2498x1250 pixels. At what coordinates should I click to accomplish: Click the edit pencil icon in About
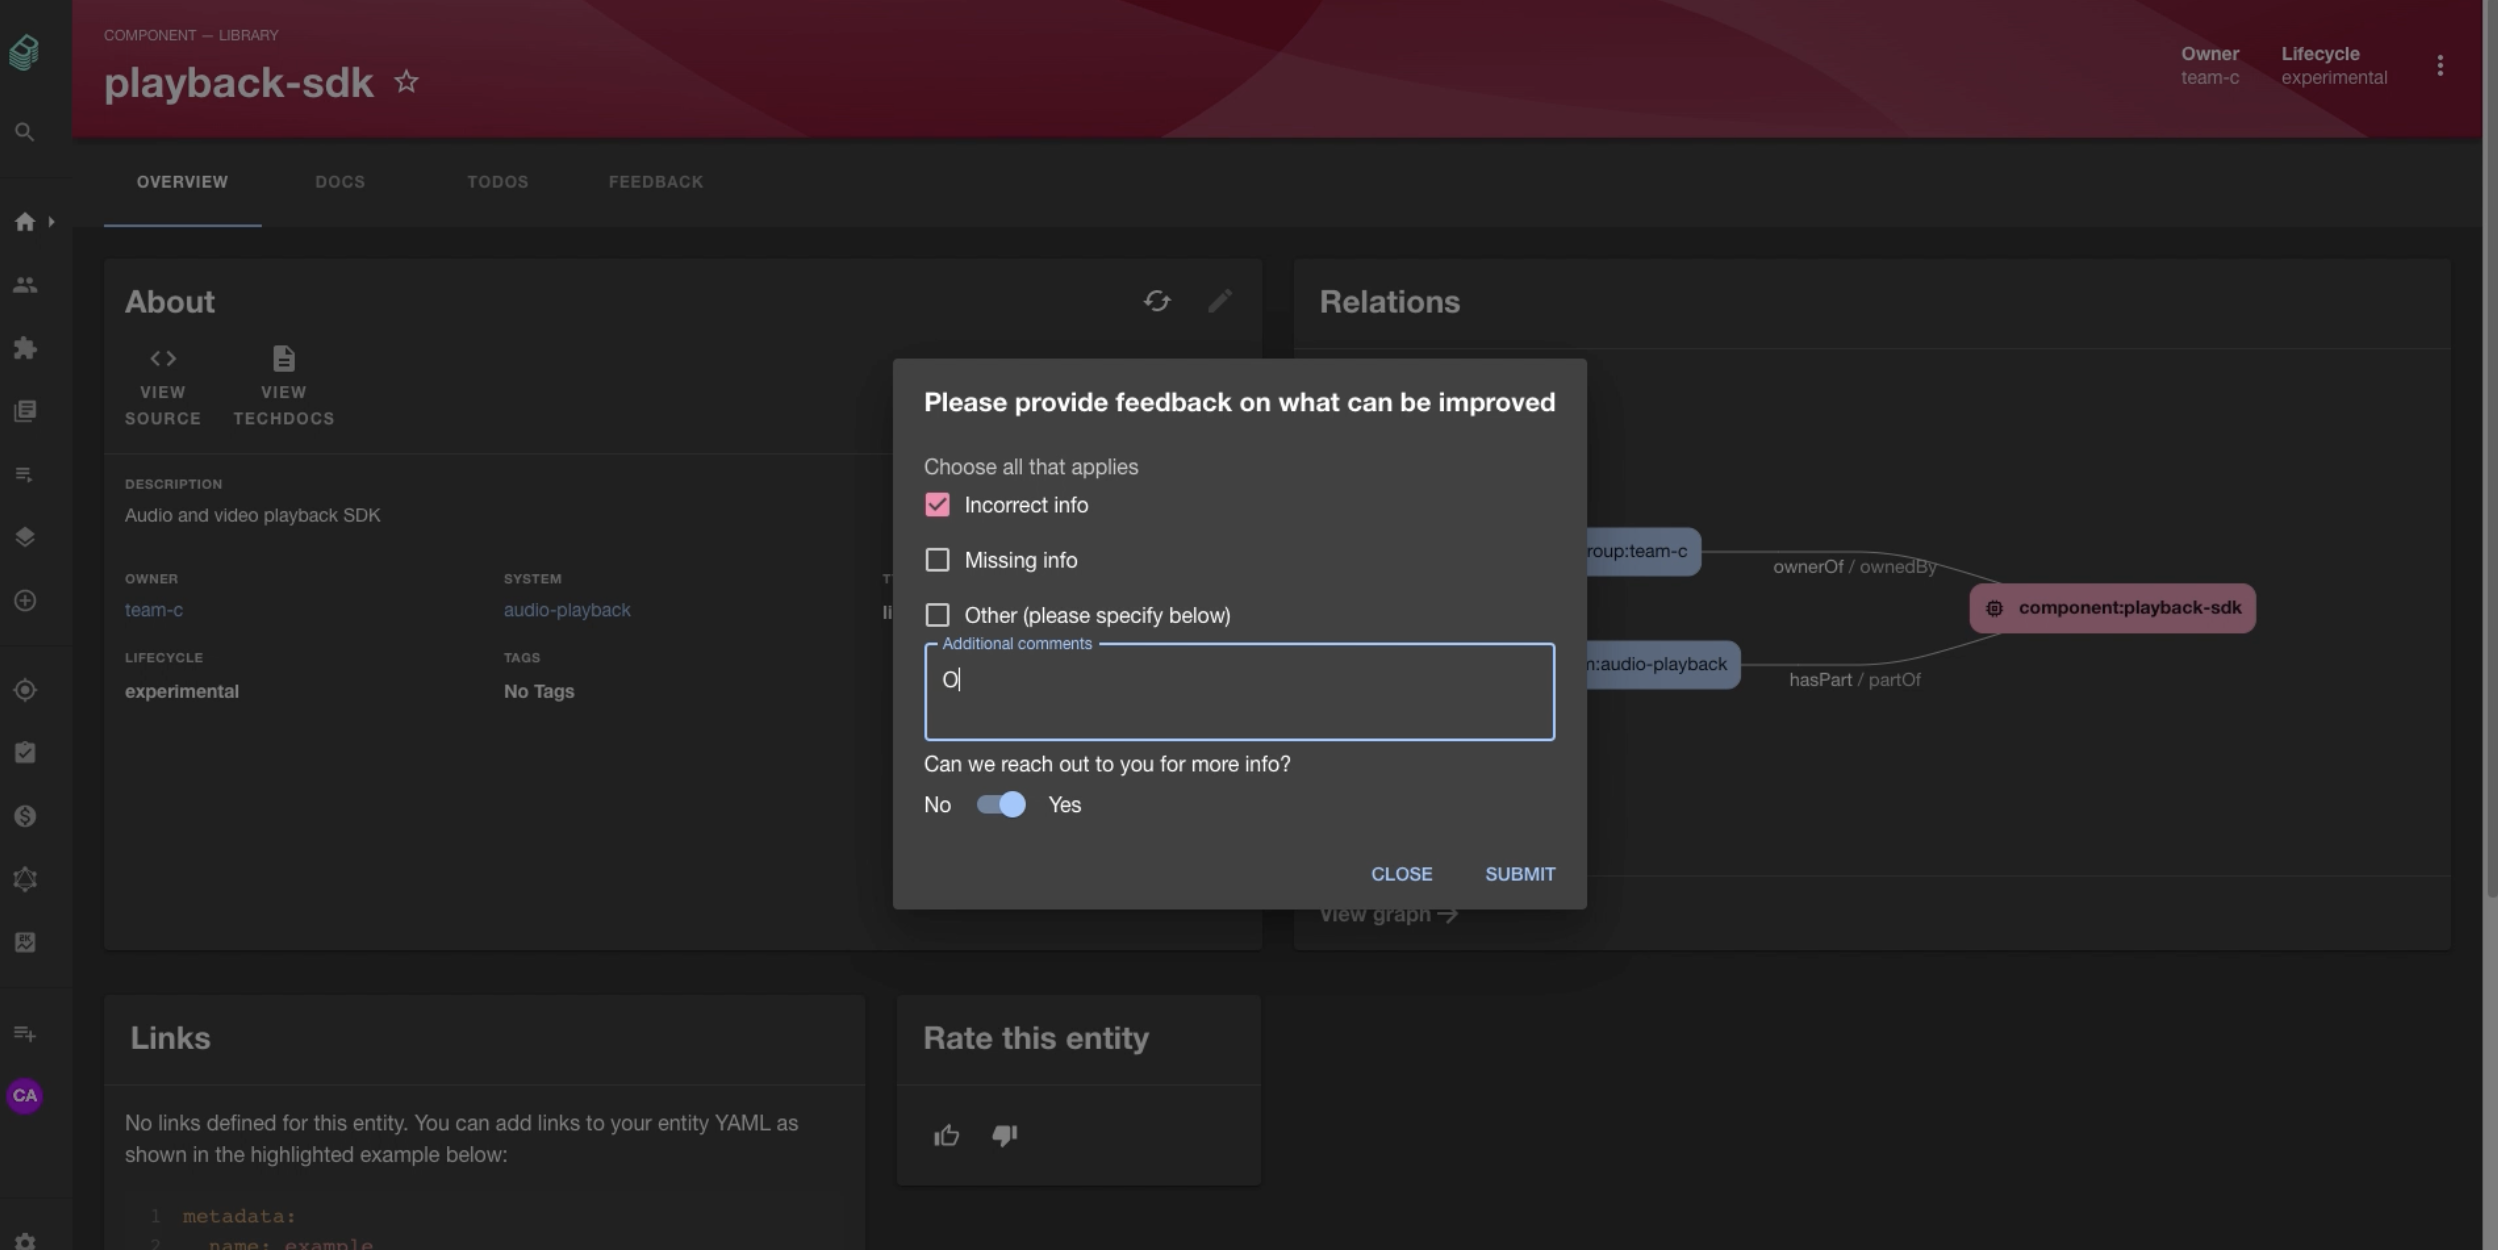click(1219, 301)
